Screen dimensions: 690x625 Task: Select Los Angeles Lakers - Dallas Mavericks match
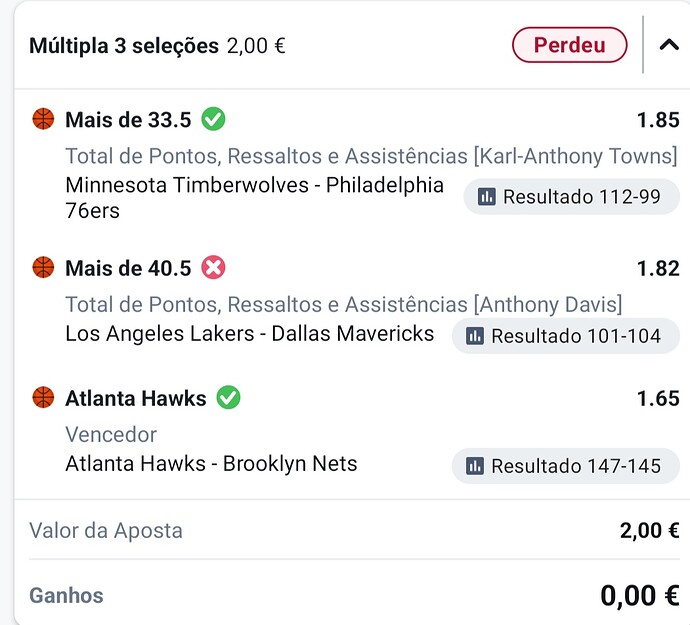point(250,334)
